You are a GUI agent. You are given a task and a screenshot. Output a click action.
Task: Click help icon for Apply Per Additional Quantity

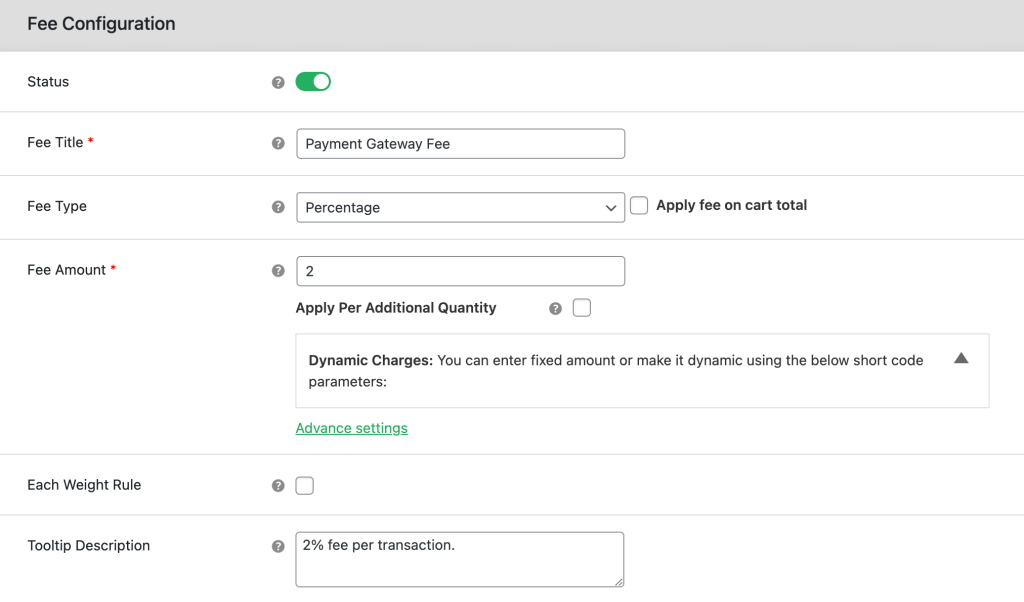555,308
